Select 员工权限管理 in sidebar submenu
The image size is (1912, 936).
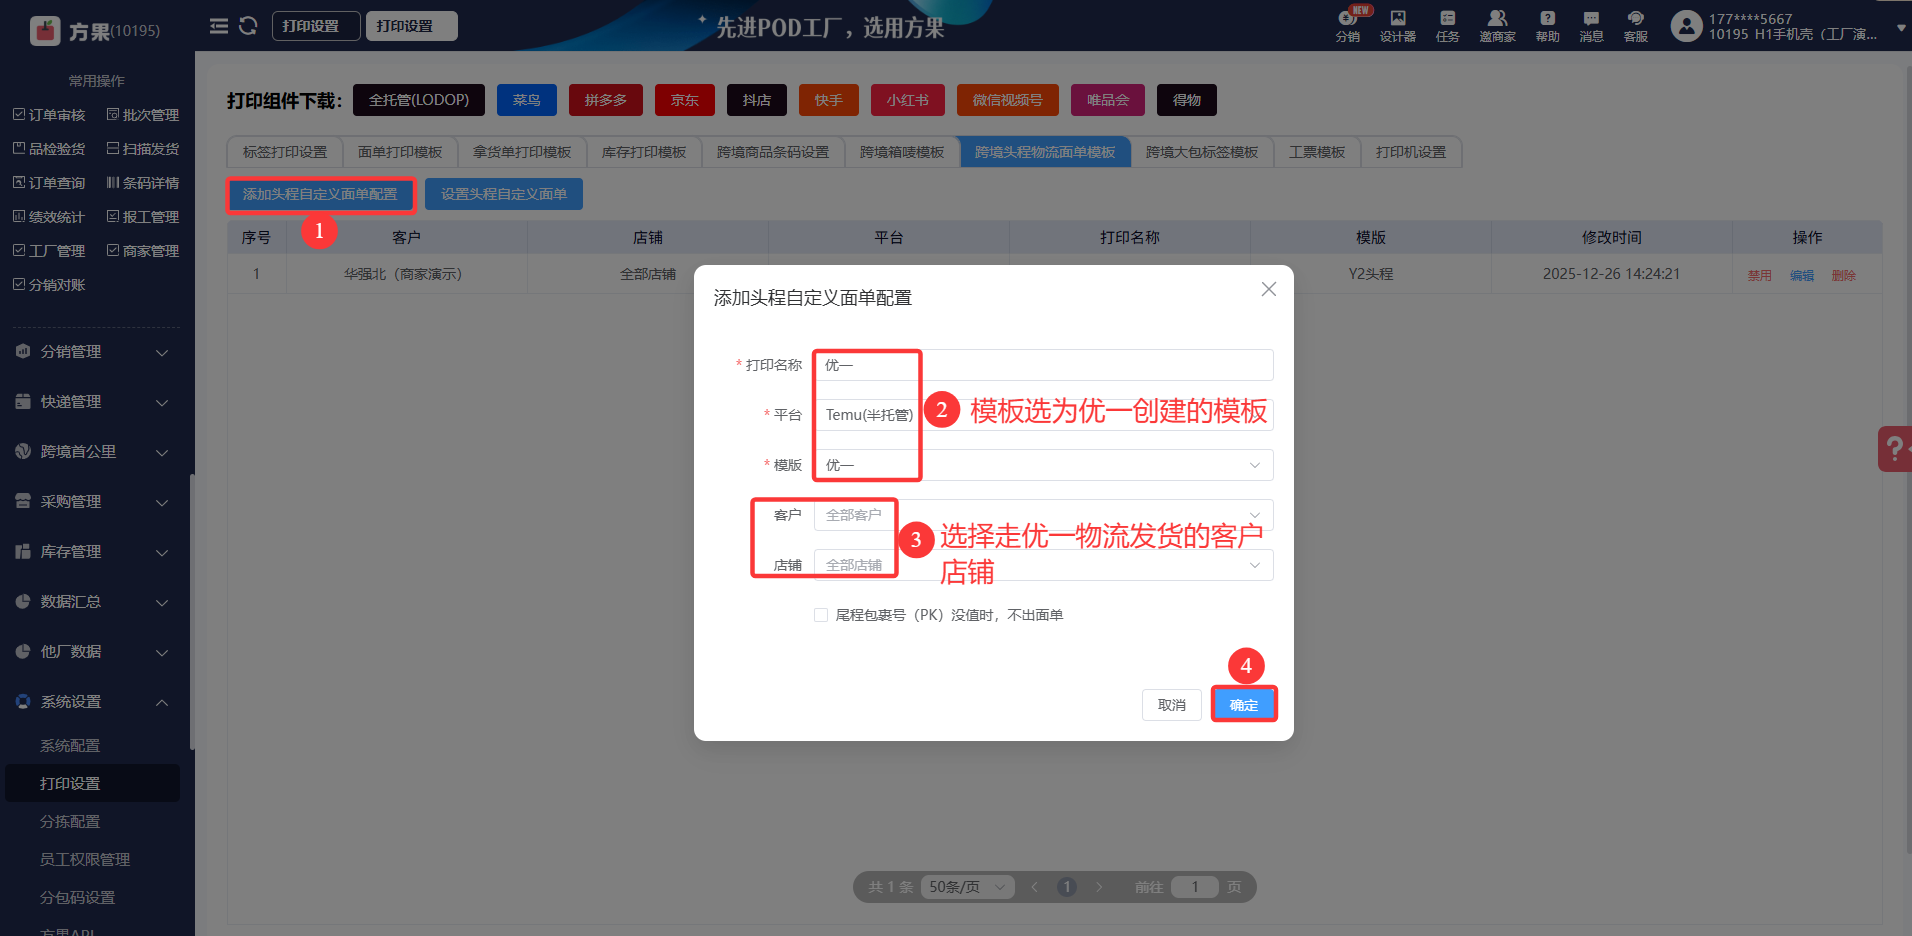point(85,860)
